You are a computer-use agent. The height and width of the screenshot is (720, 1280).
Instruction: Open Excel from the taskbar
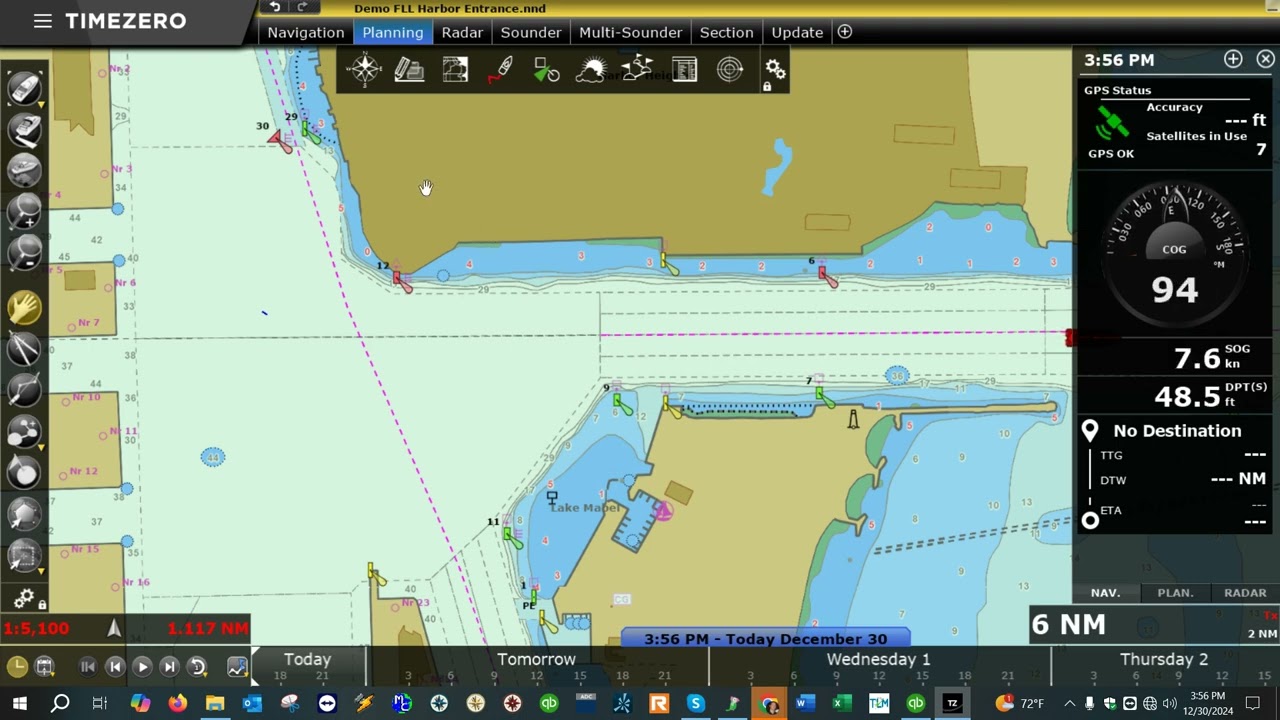click(x=842, y=703)
